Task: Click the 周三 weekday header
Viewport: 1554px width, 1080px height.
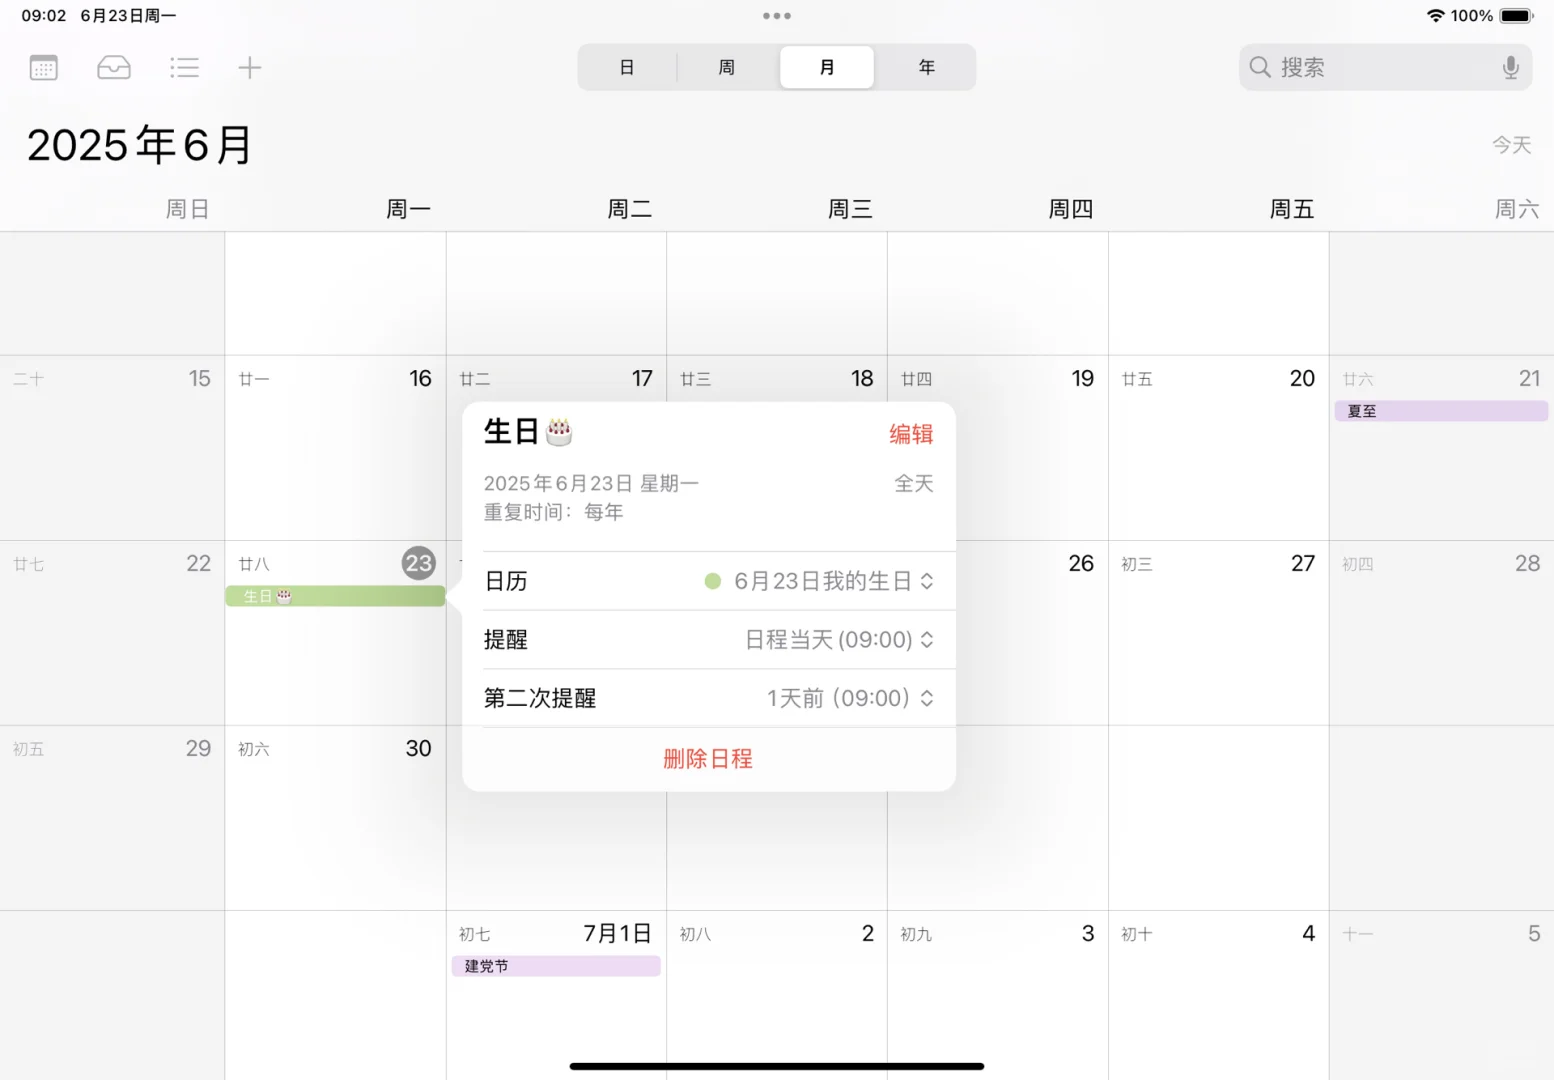Action: tap(850, 209)
